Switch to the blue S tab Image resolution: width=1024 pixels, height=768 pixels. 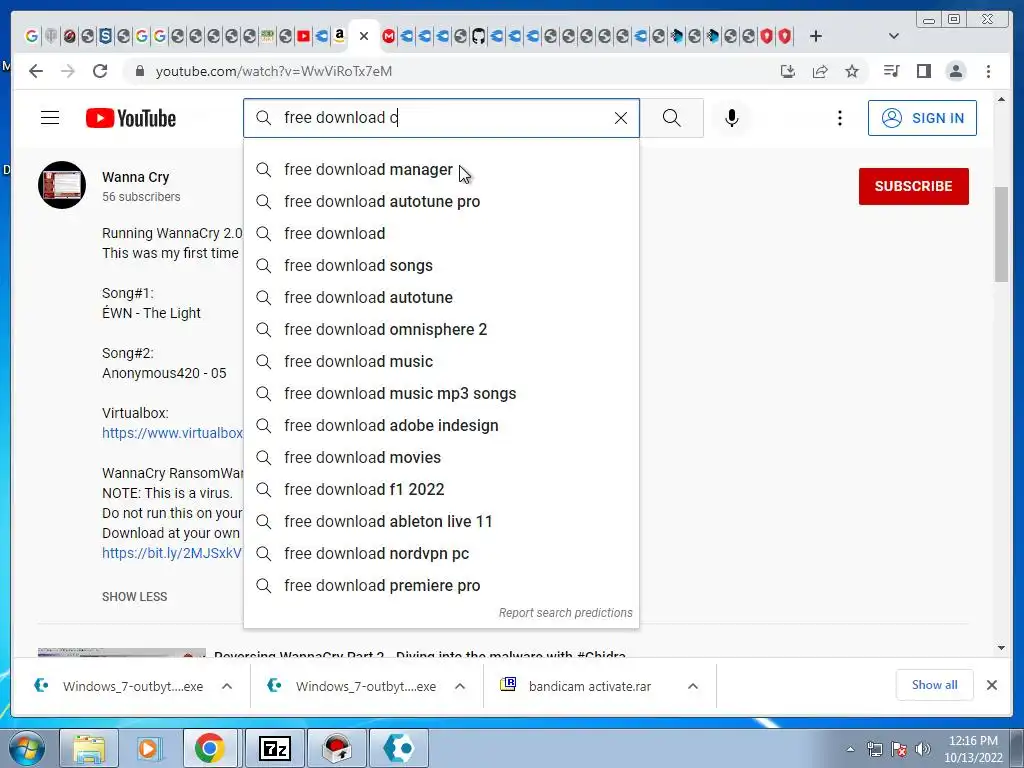coord(105,37)
